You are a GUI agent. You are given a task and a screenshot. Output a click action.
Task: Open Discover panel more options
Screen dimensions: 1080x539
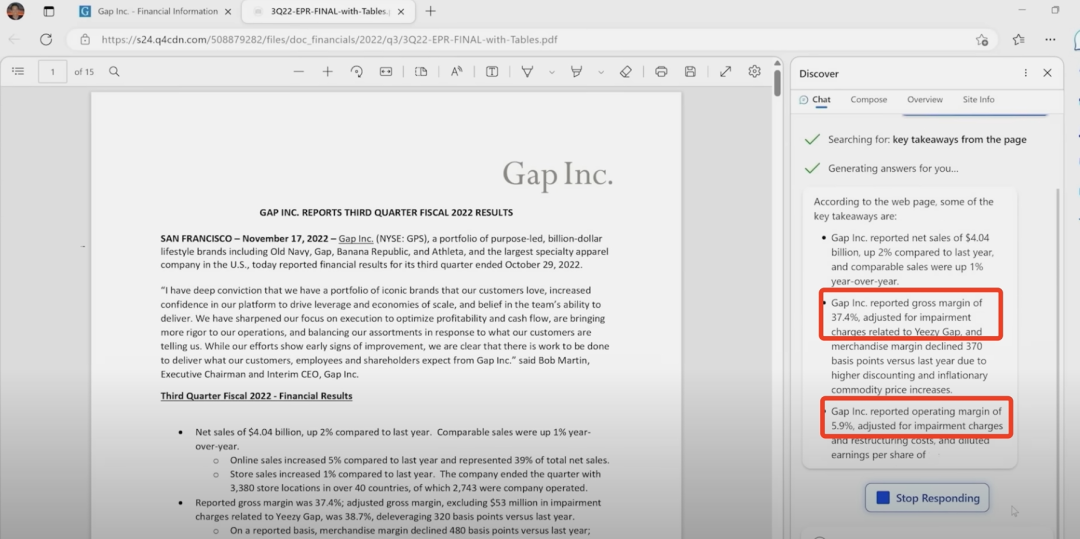pyautogui.click(x=1026, y=73)
